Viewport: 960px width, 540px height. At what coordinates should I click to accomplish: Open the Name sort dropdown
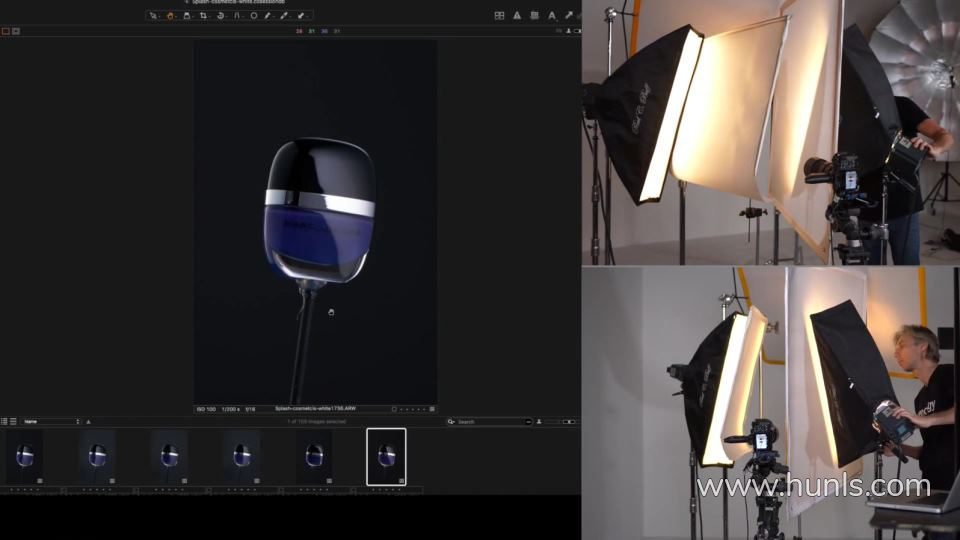(50, 422)
